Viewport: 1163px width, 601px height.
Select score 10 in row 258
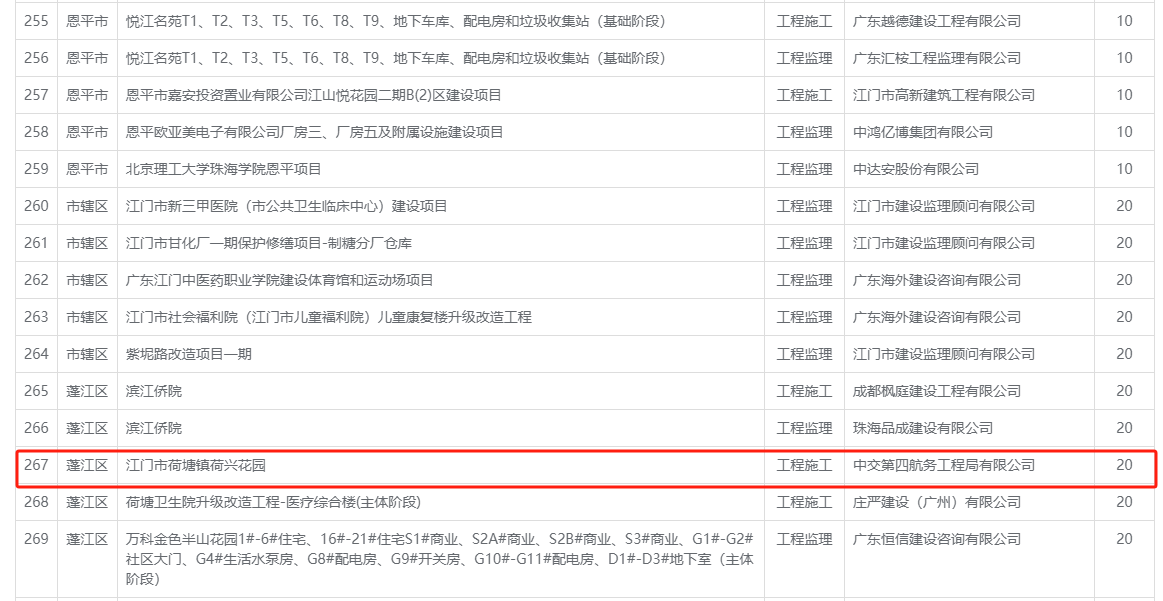pyautogui.click(x=1124, y=132)
